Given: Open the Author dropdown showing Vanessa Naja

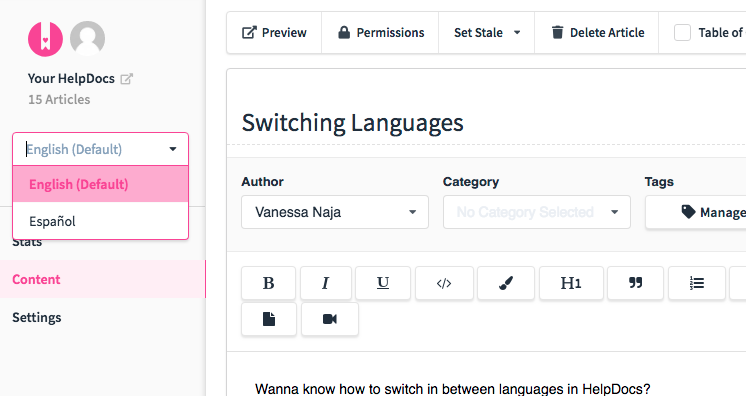Looking at the screenshot, I should point(335,212).
